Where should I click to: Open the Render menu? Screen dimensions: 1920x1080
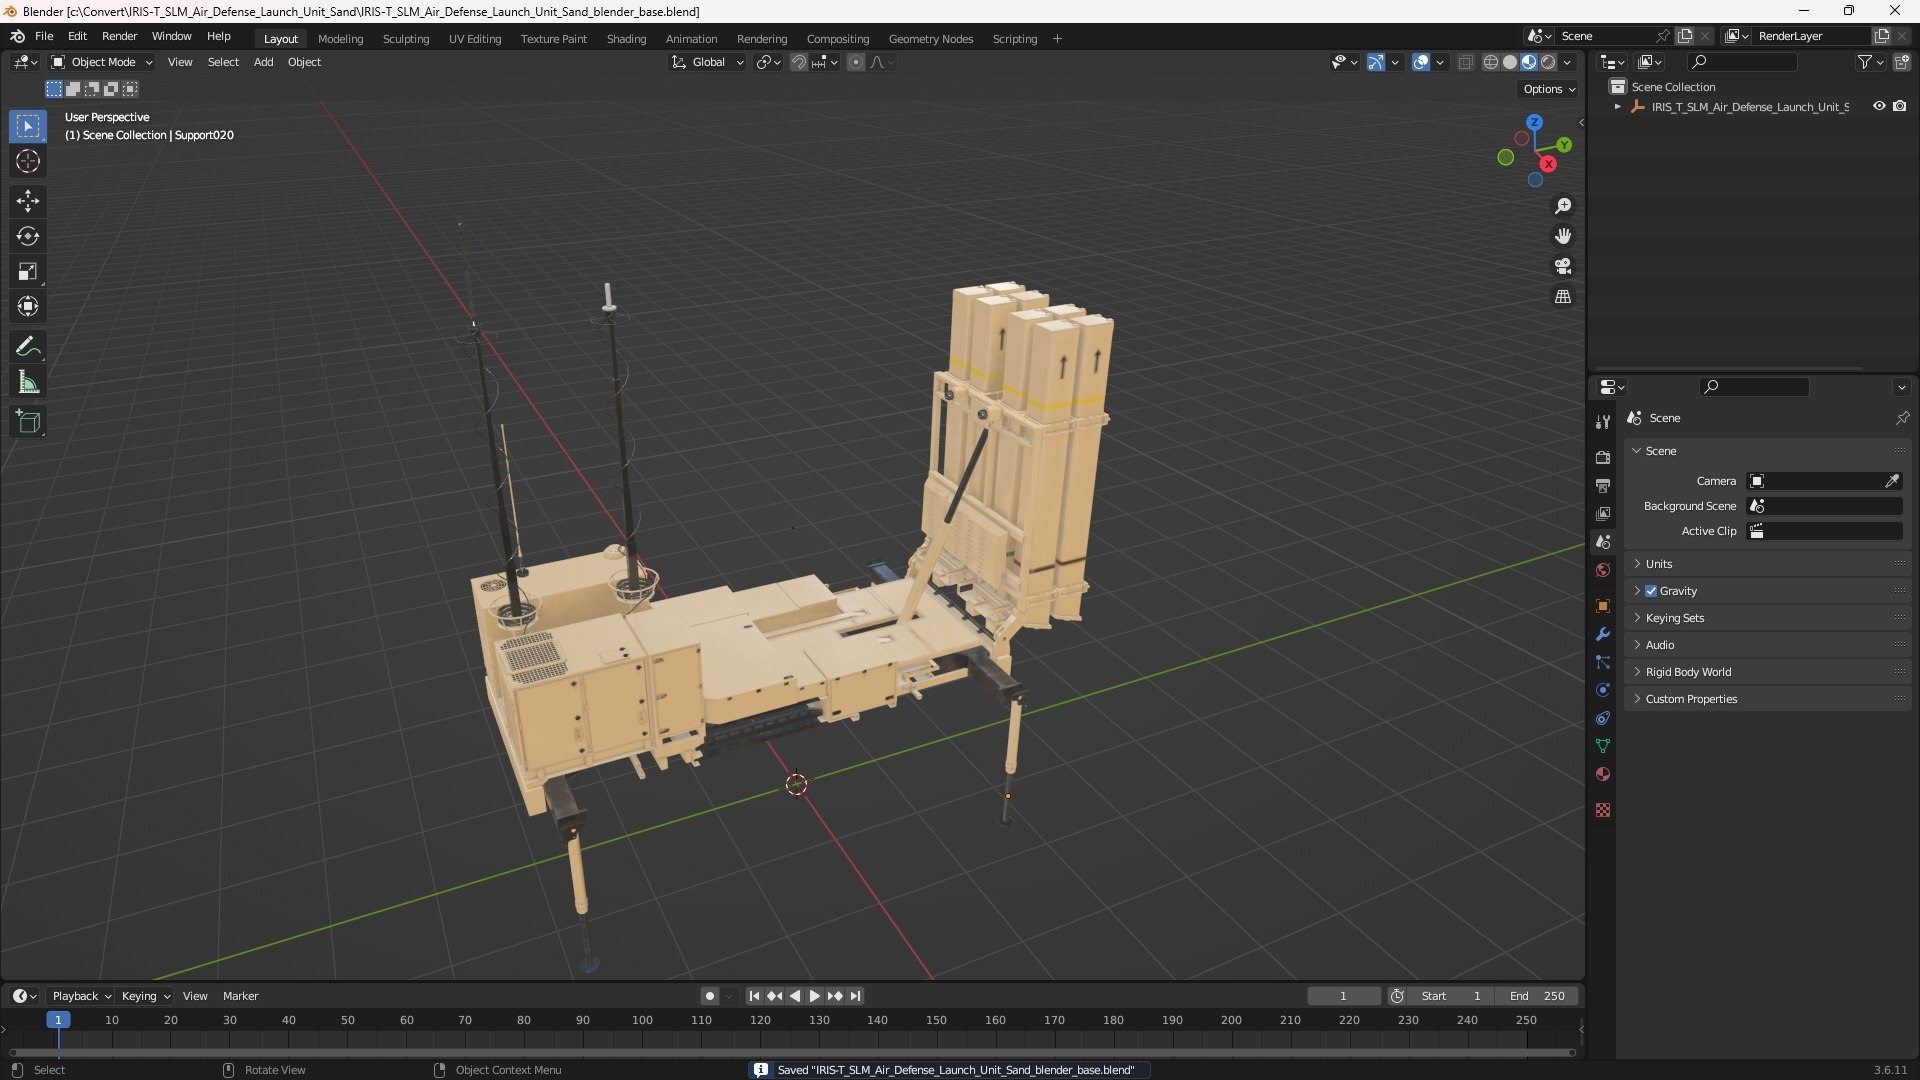(119, 36)
